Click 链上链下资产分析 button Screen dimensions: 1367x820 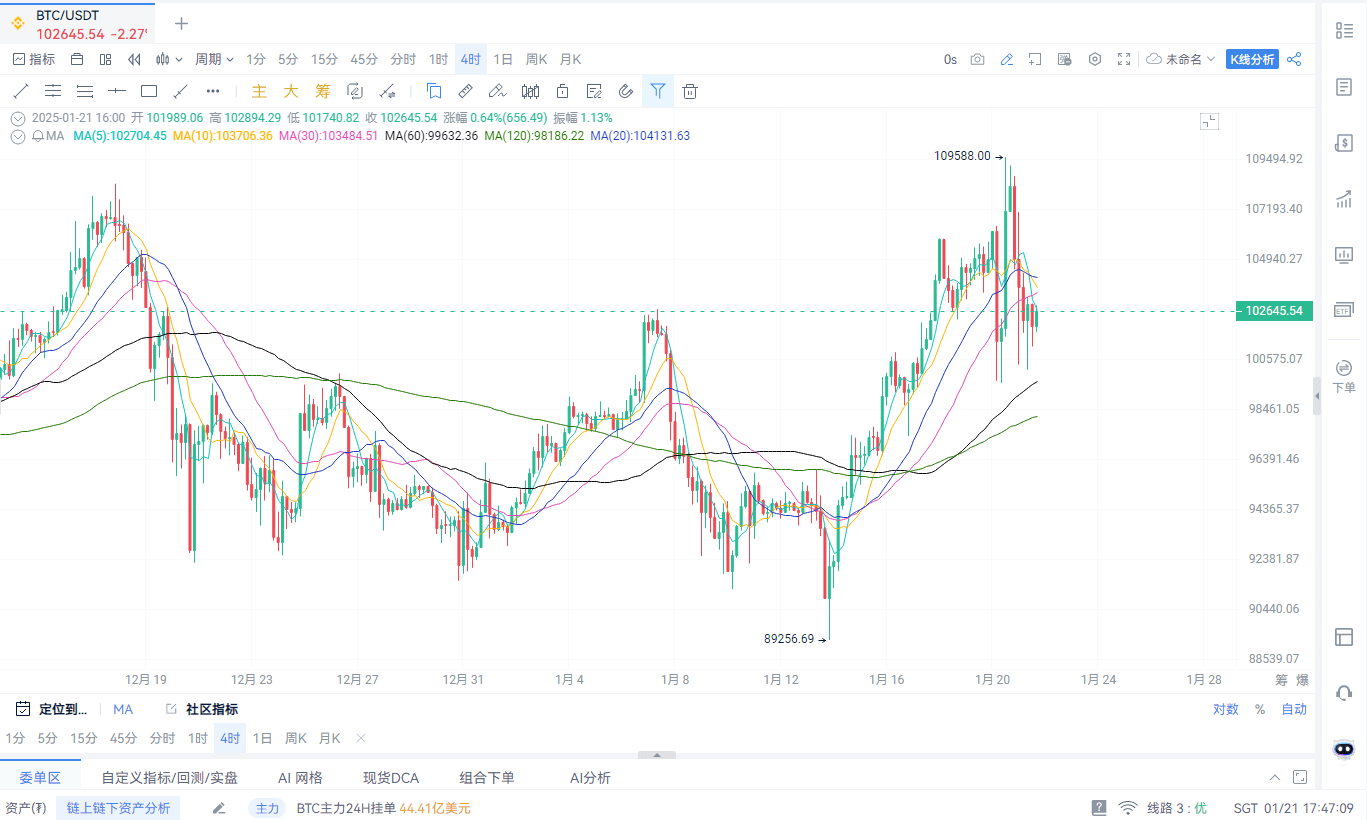tap(118, 808)
